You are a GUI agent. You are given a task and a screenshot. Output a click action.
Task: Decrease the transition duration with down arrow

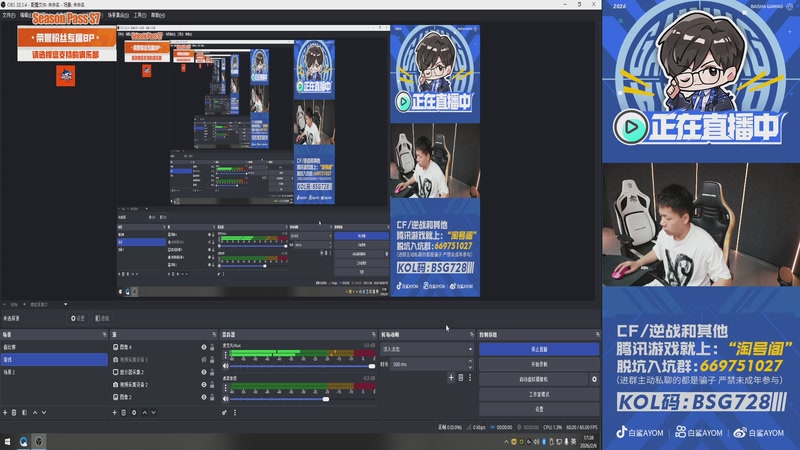tap(470, 367)
